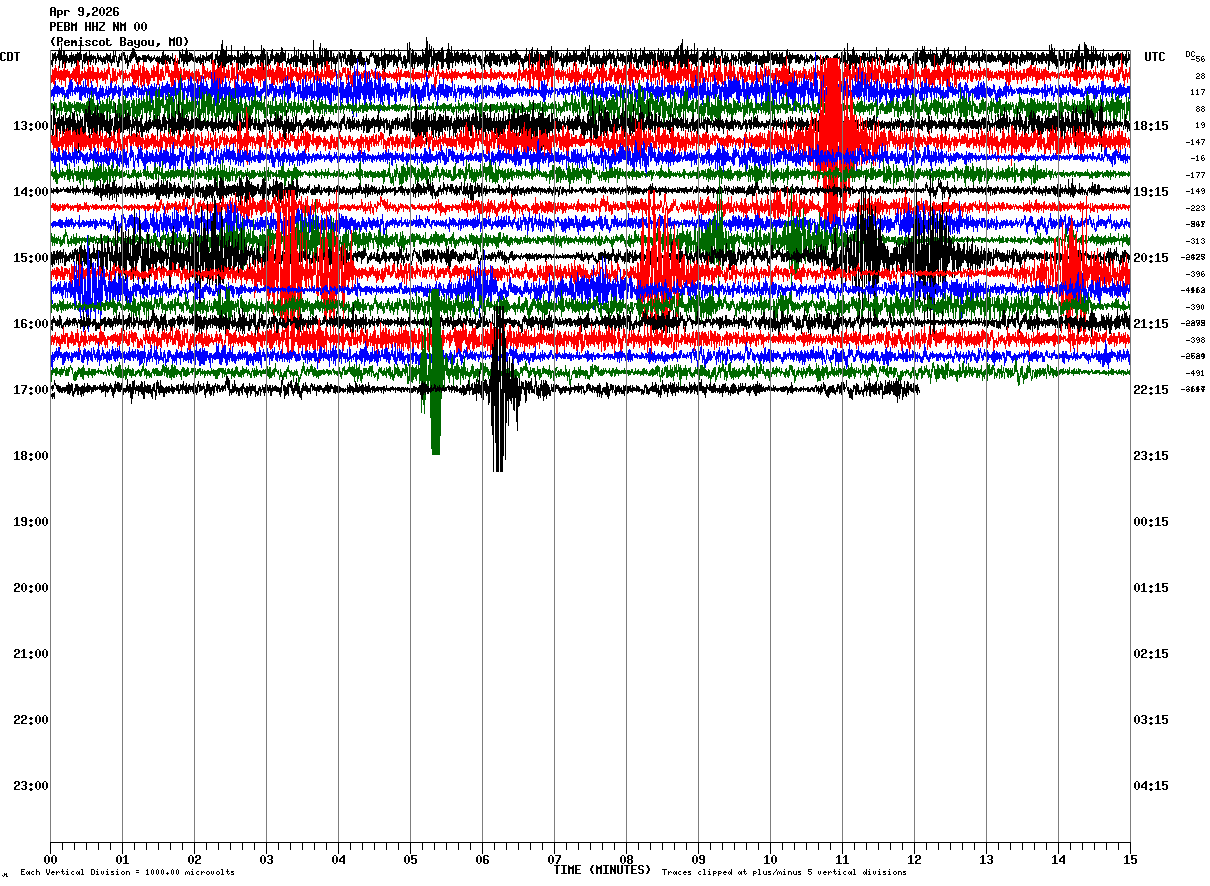Click the 00:15 UTC time label
Image resolution: width=1210 pixels, height=886 pixels.
pyautogui.click(x=1151, y=522)
